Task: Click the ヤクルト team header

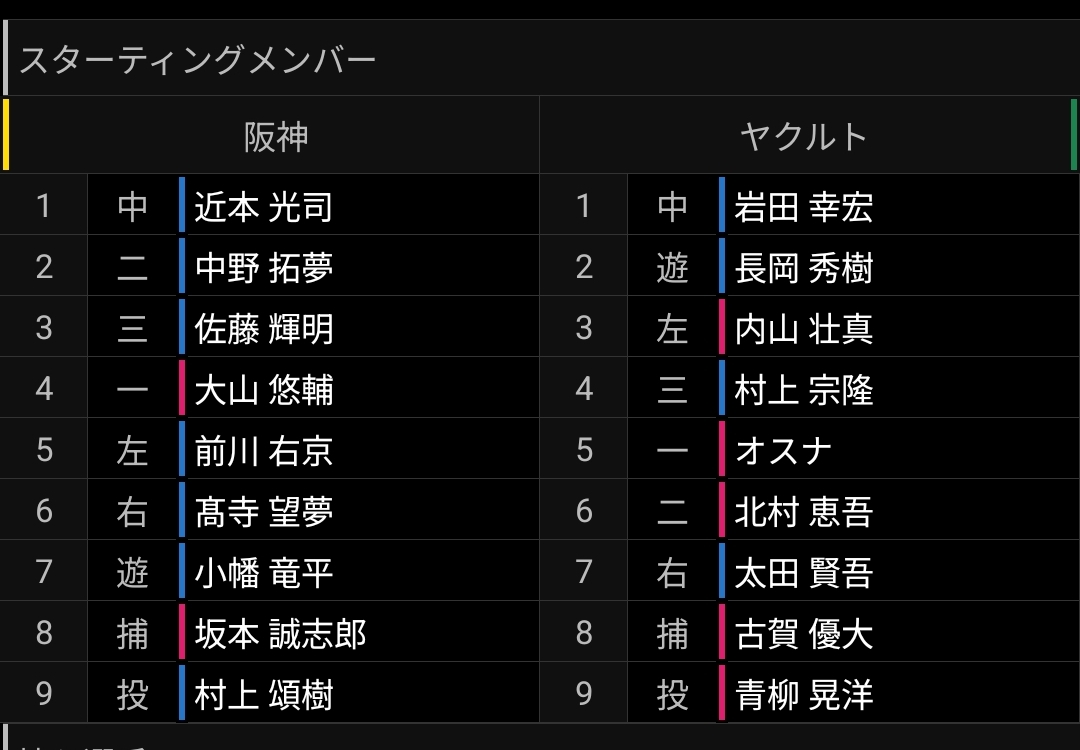Action: coord(803,136)
